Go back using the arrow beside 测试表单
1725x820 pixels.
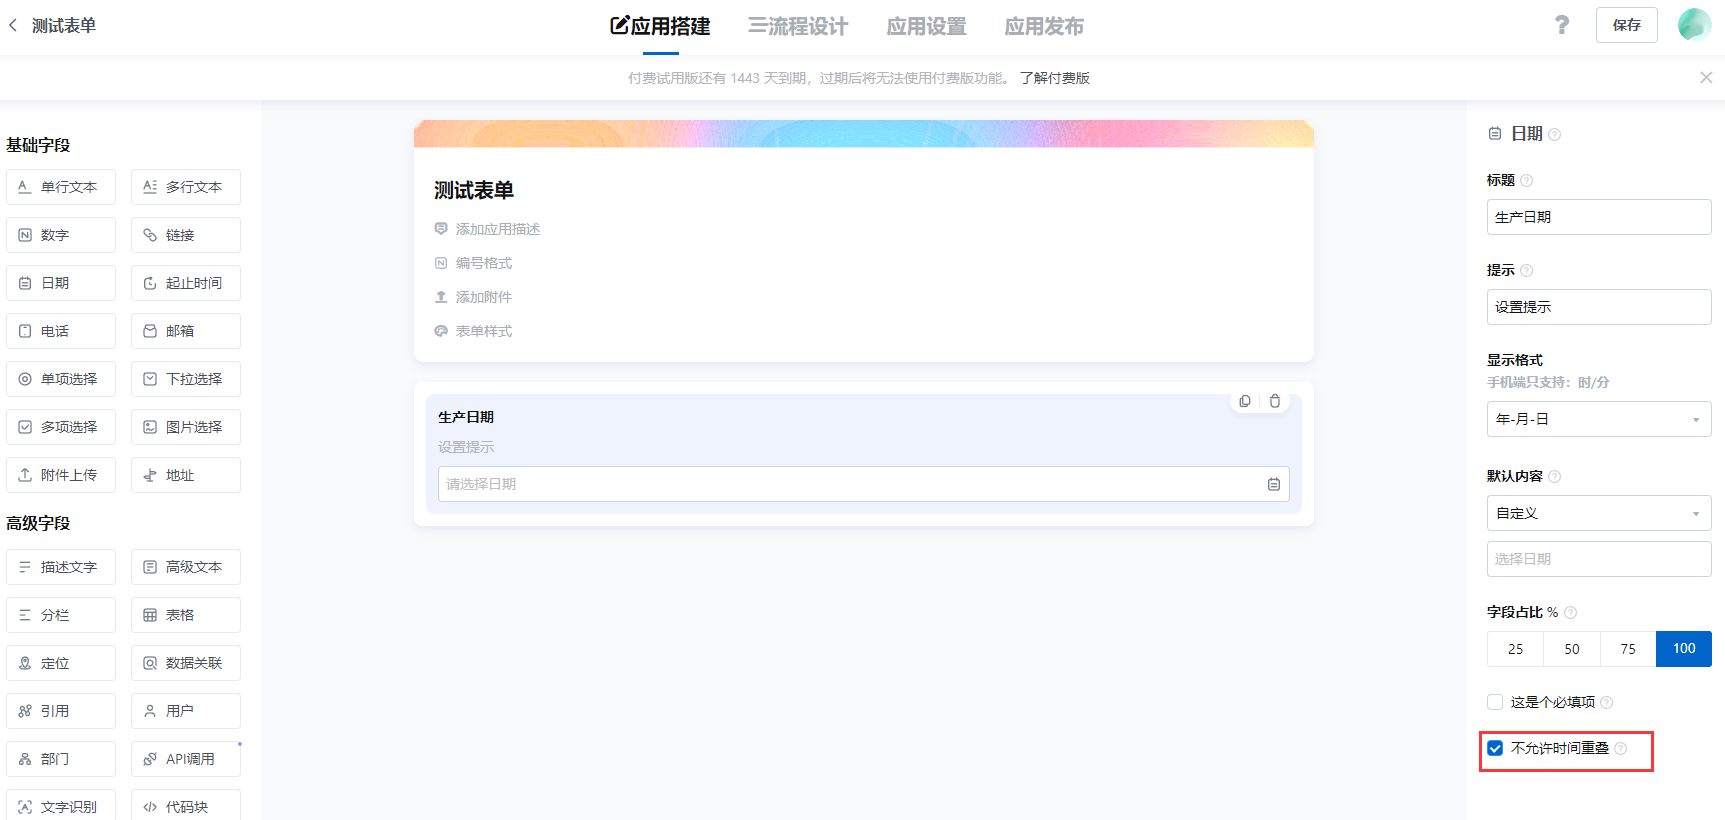tap(13, 25)
